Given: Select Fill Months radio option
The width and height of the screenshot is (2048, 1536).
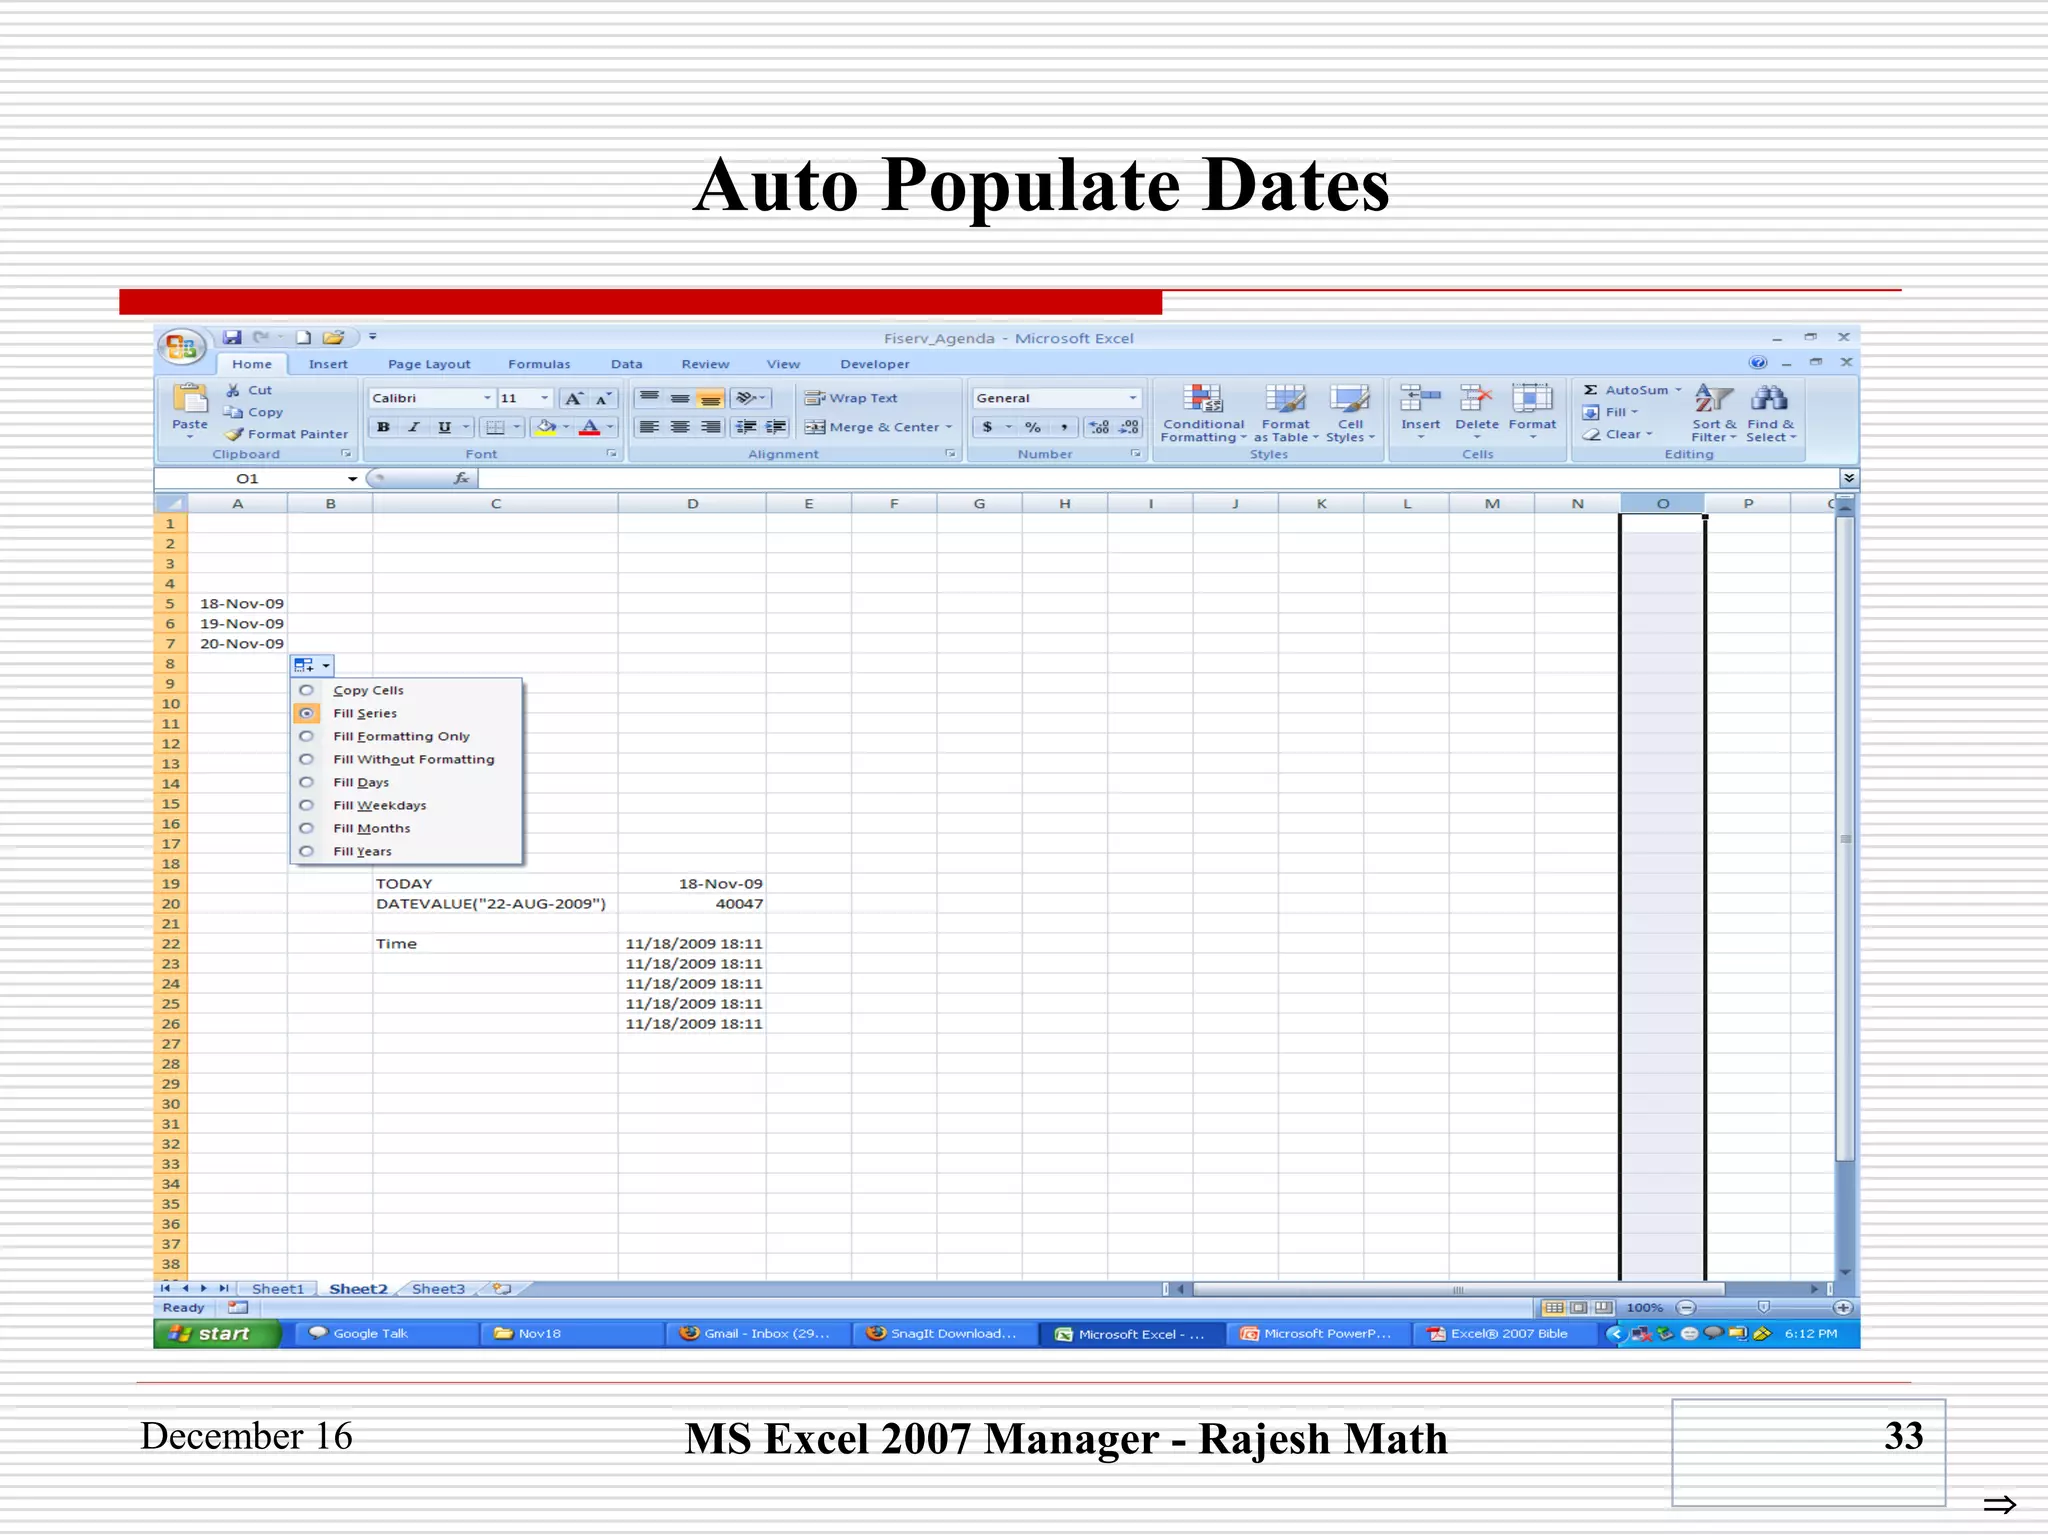Looking at the screenshot, I should [306, 828].
